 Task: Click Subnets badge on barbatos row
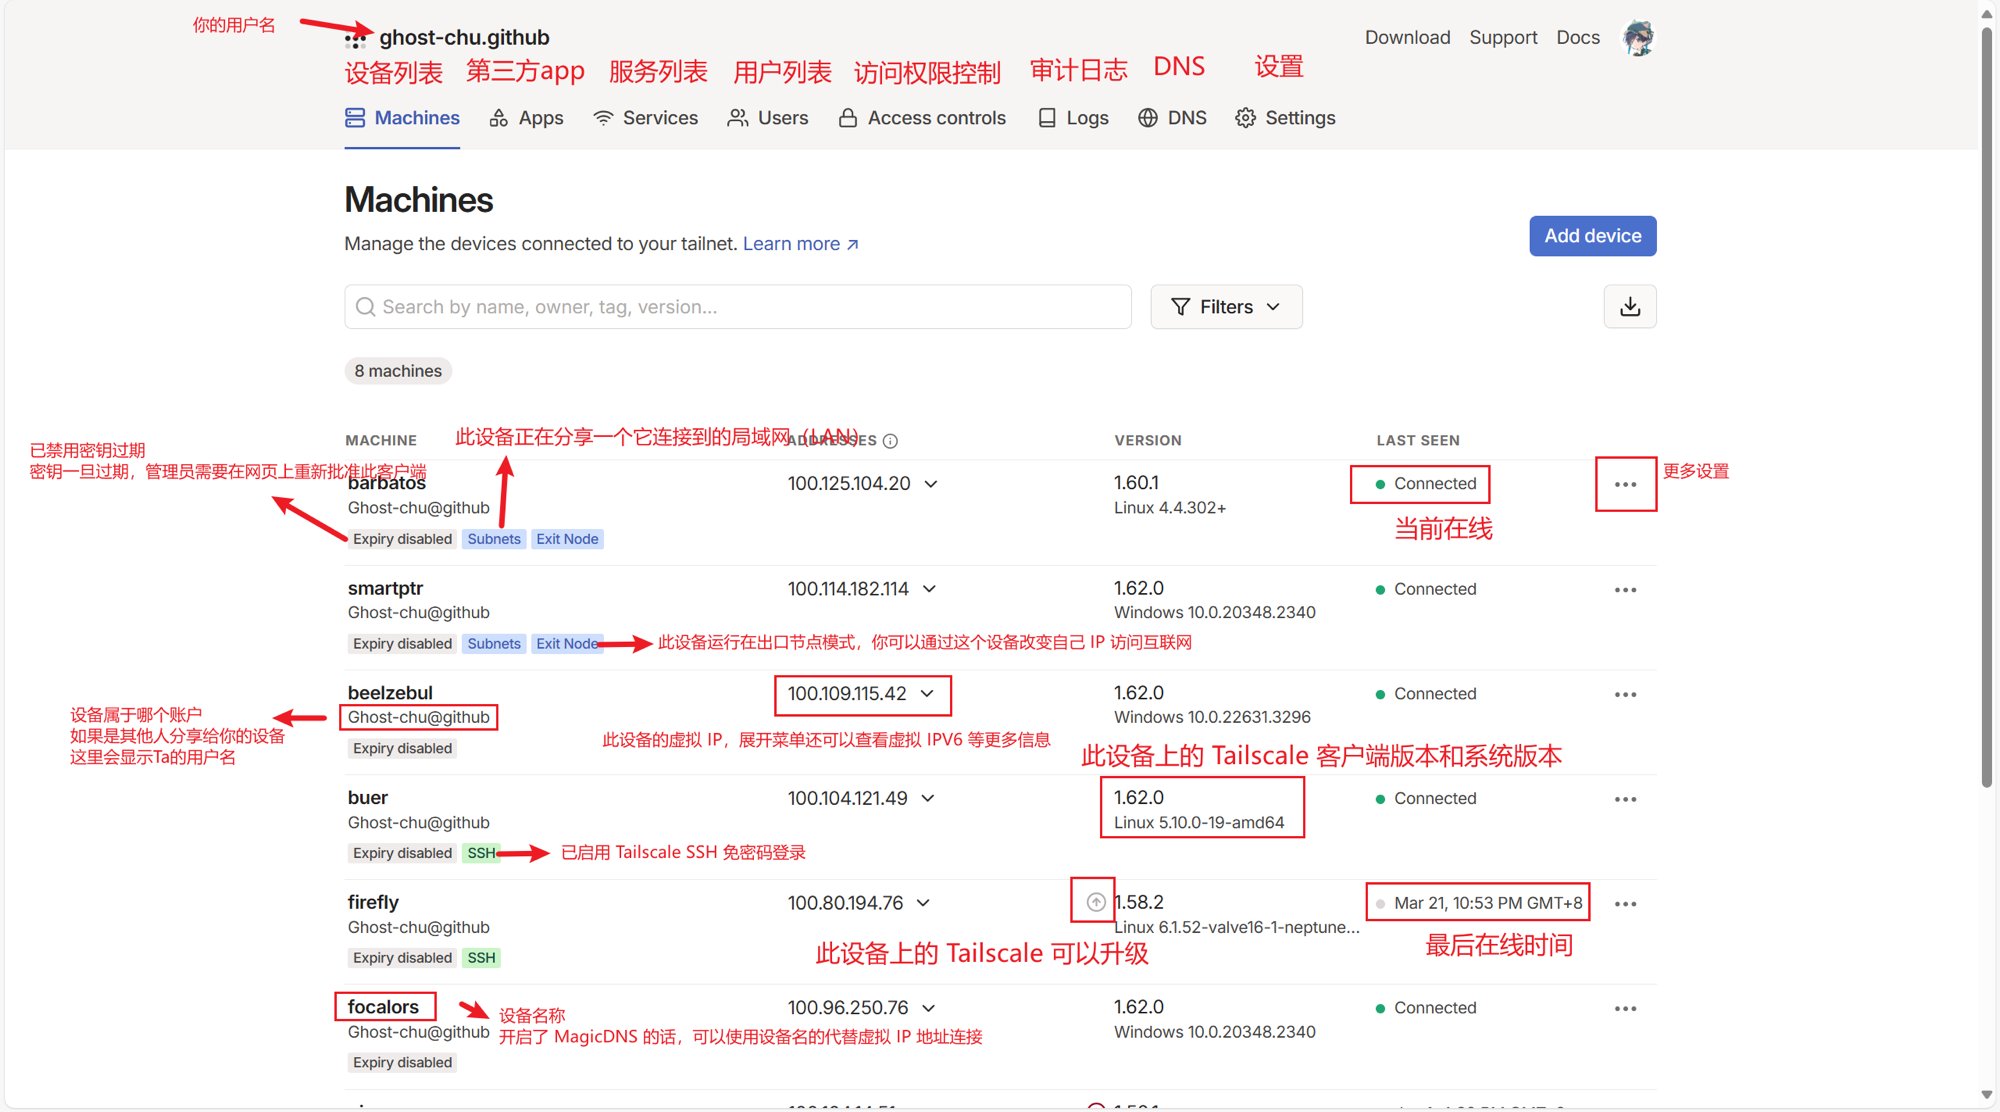[x=494, y=539]
